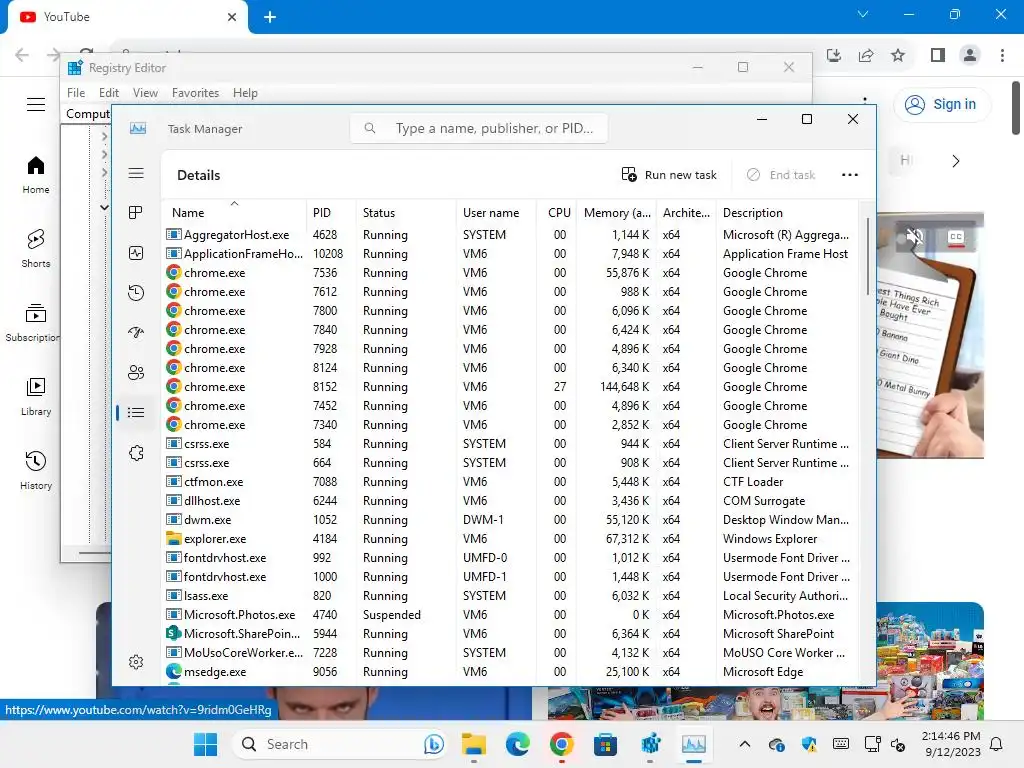This screenshot has height=768, width=1024.
Task: Select explorer.exe process row
Action: click(x=510, y=538)
